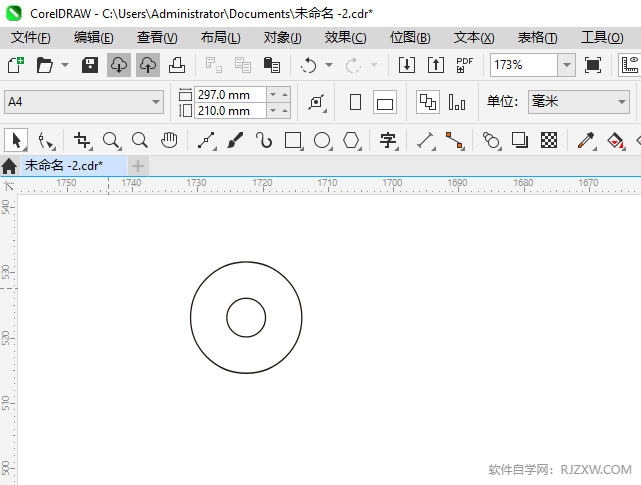Open the 布局(L) menu
Viewport: 641px width, 485px height.
click(220, 38)
